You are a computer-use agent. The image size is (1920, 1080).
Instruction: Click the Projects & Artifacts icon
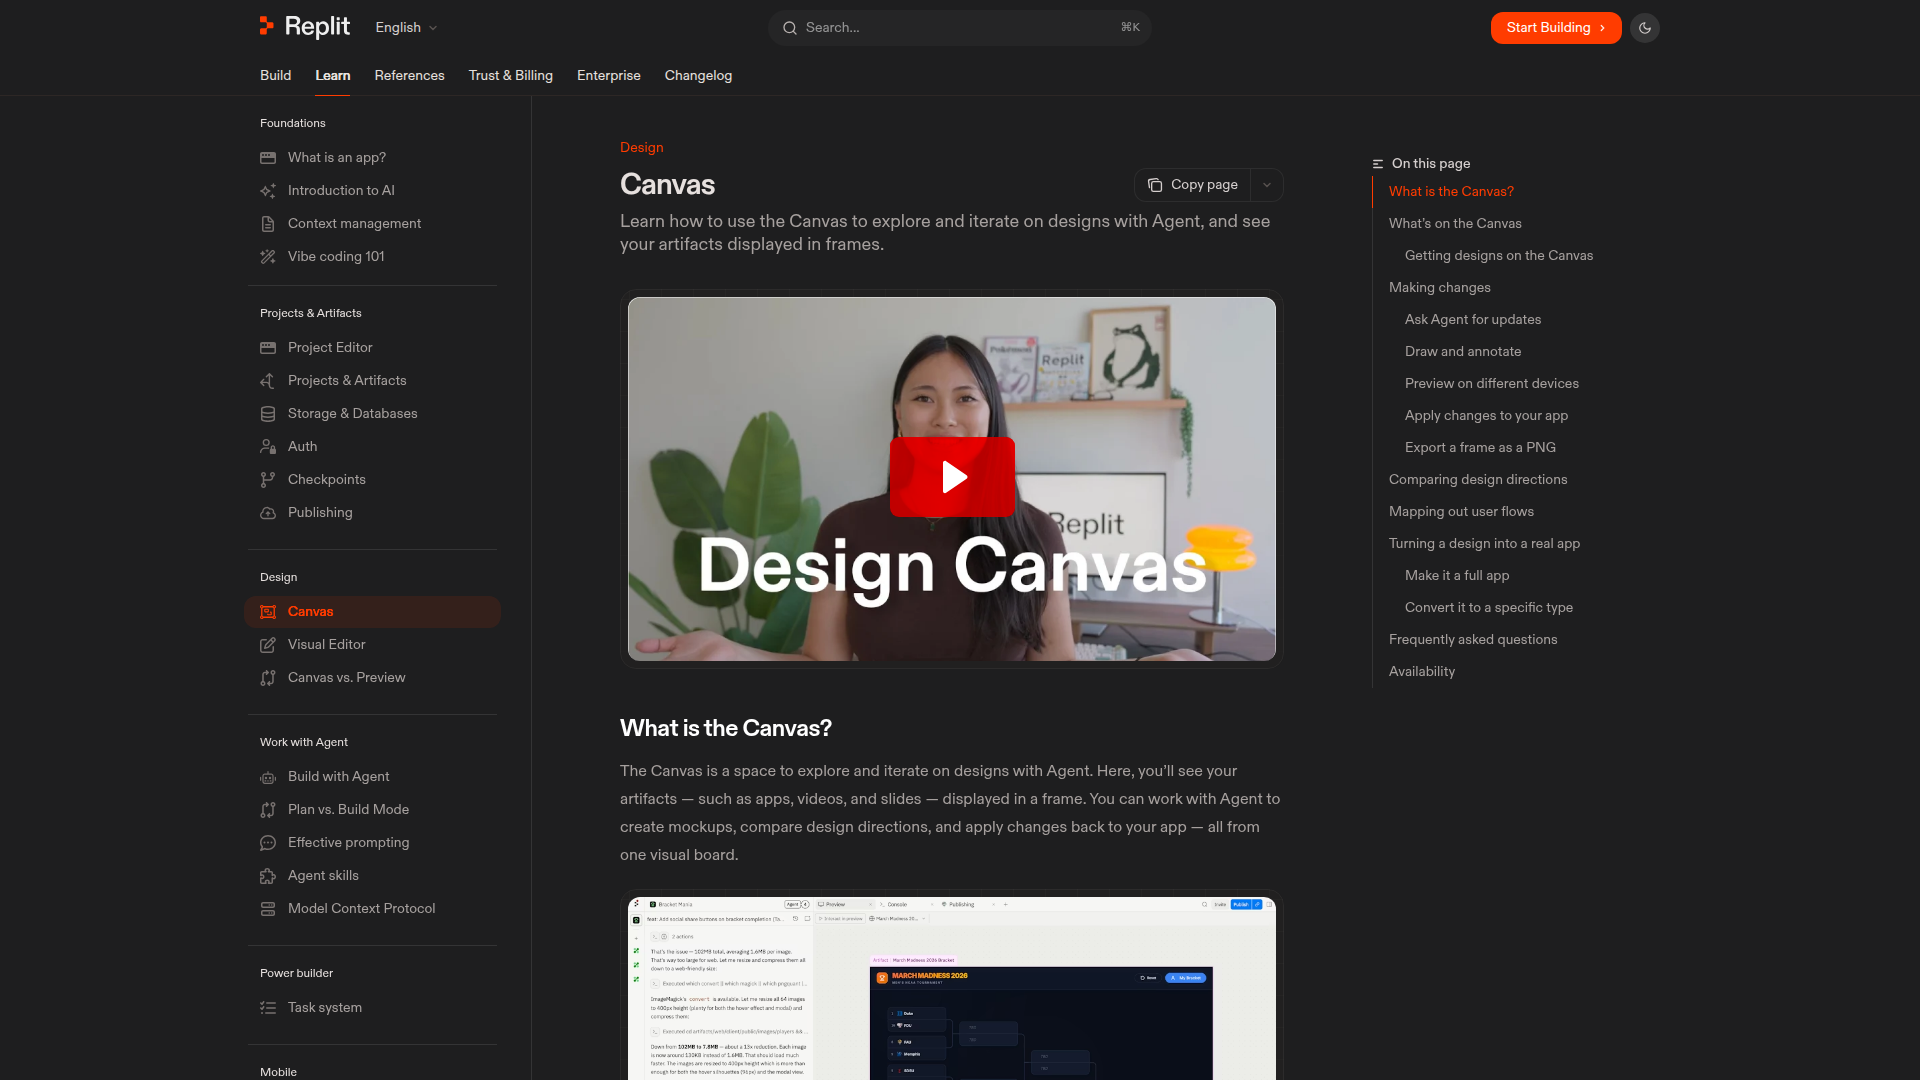268,381
